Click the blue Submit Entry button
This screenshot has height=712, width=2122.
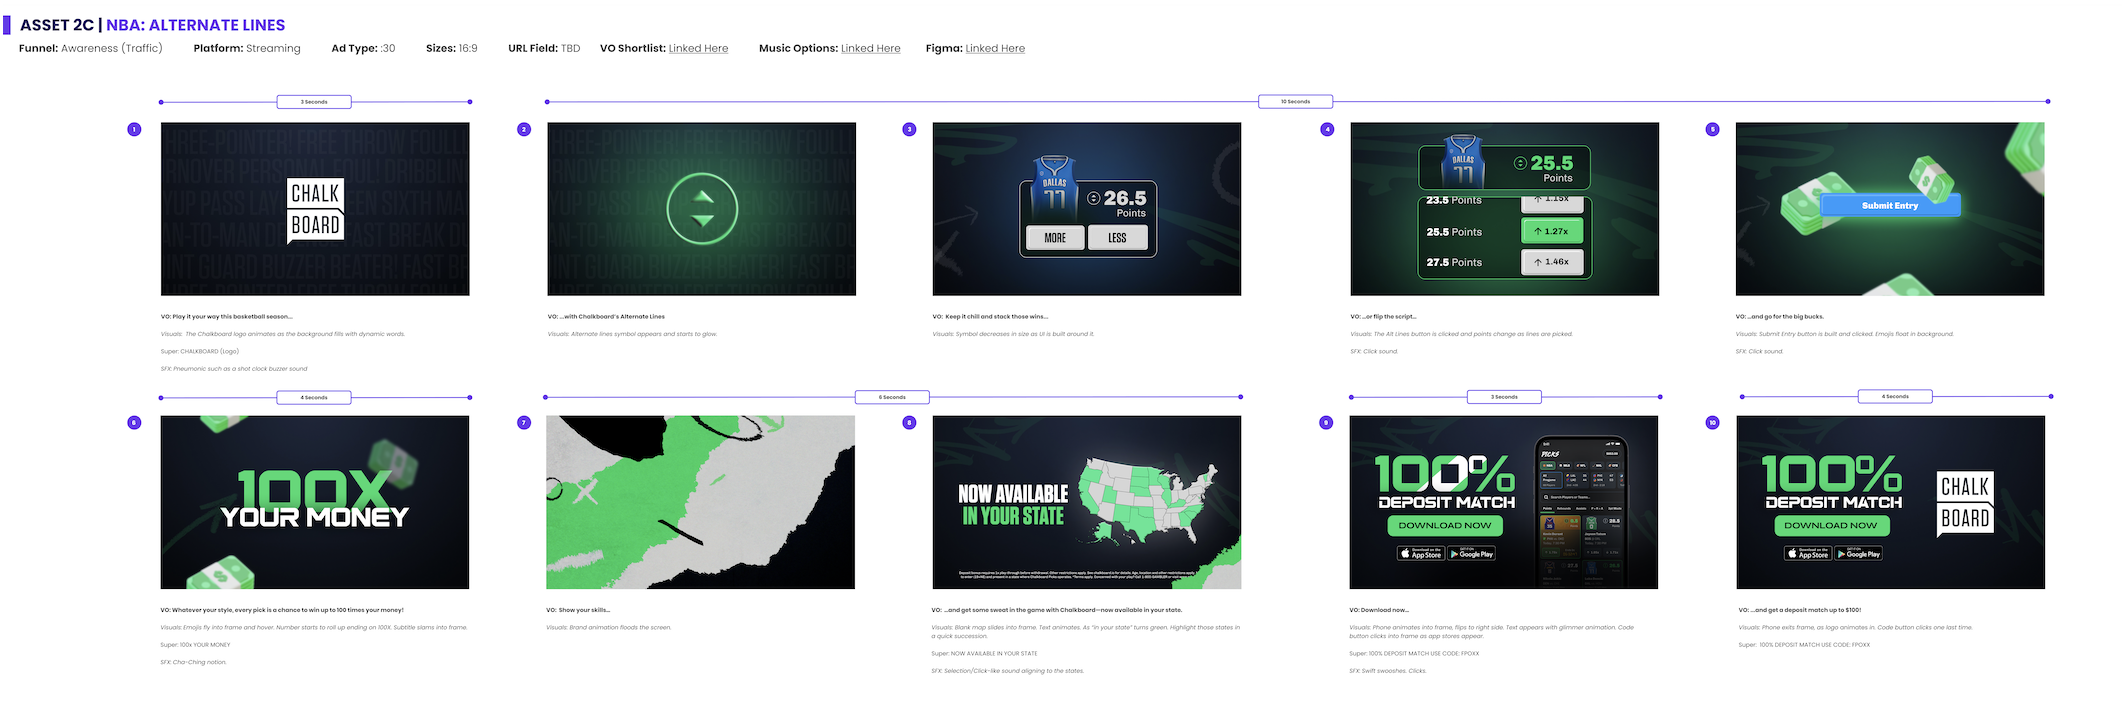(x=1890, y=205)
